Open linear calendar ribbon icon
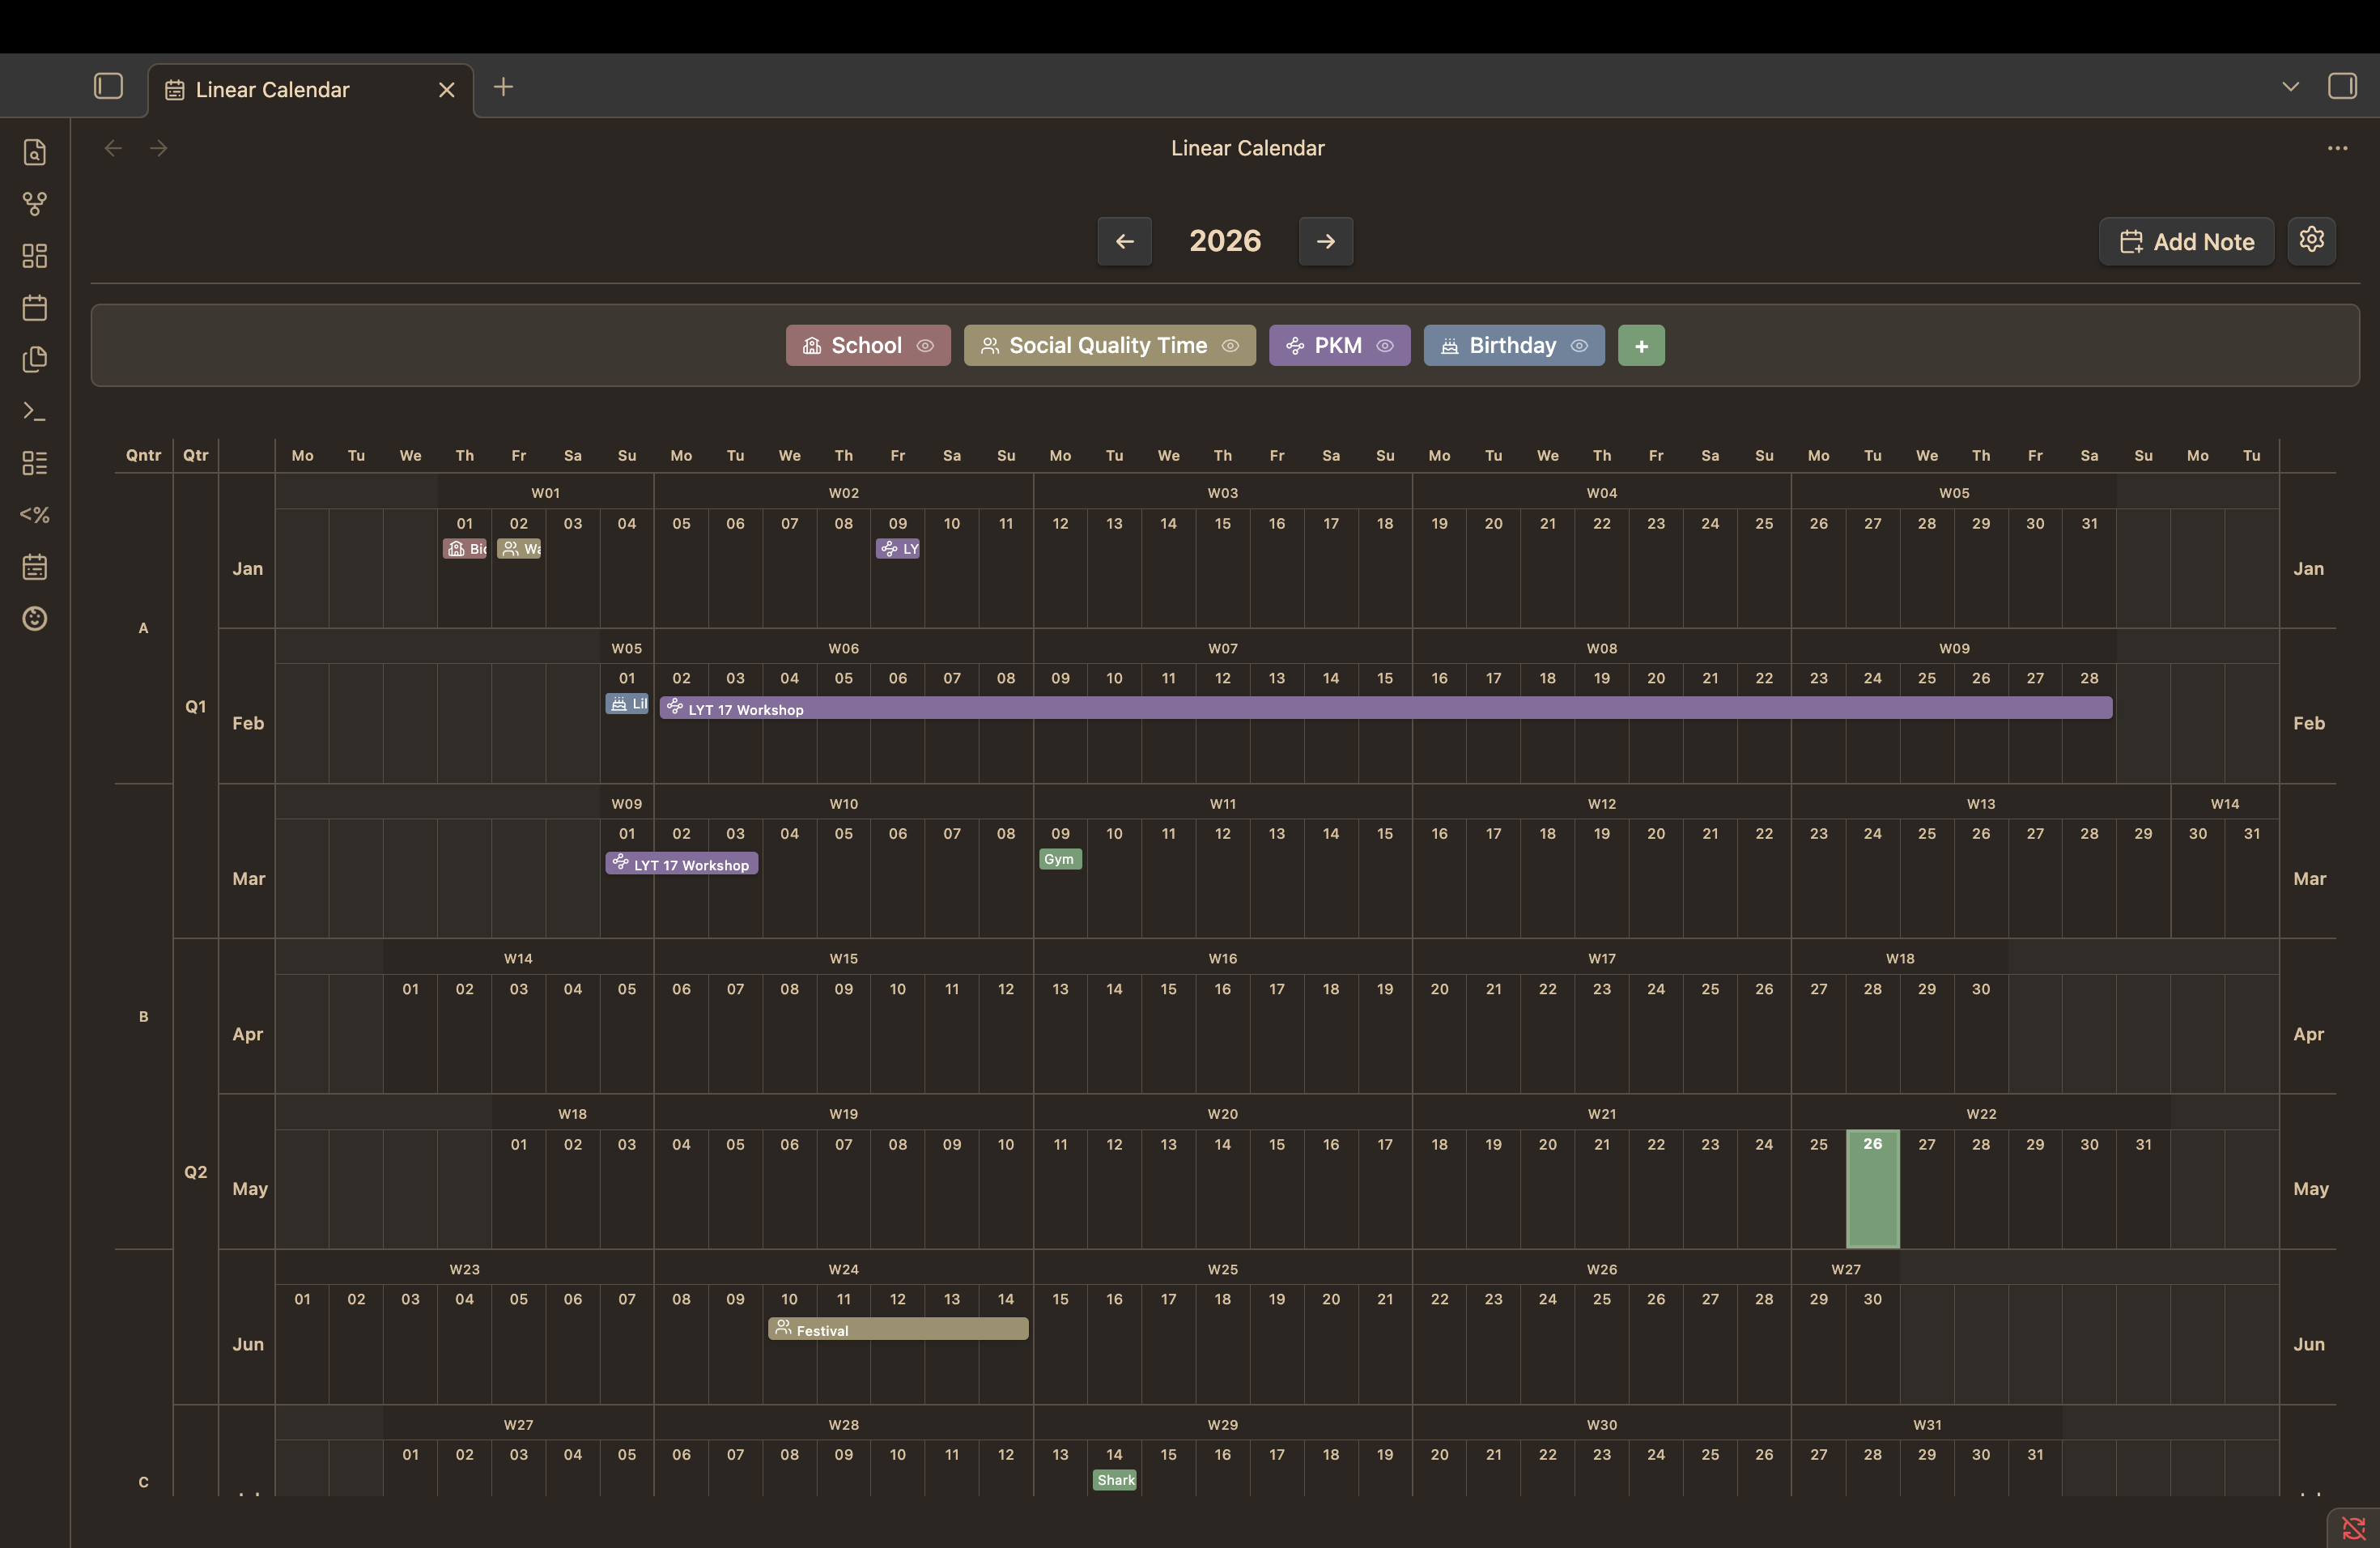The image size is (2380, 1548). coord(35,567)
